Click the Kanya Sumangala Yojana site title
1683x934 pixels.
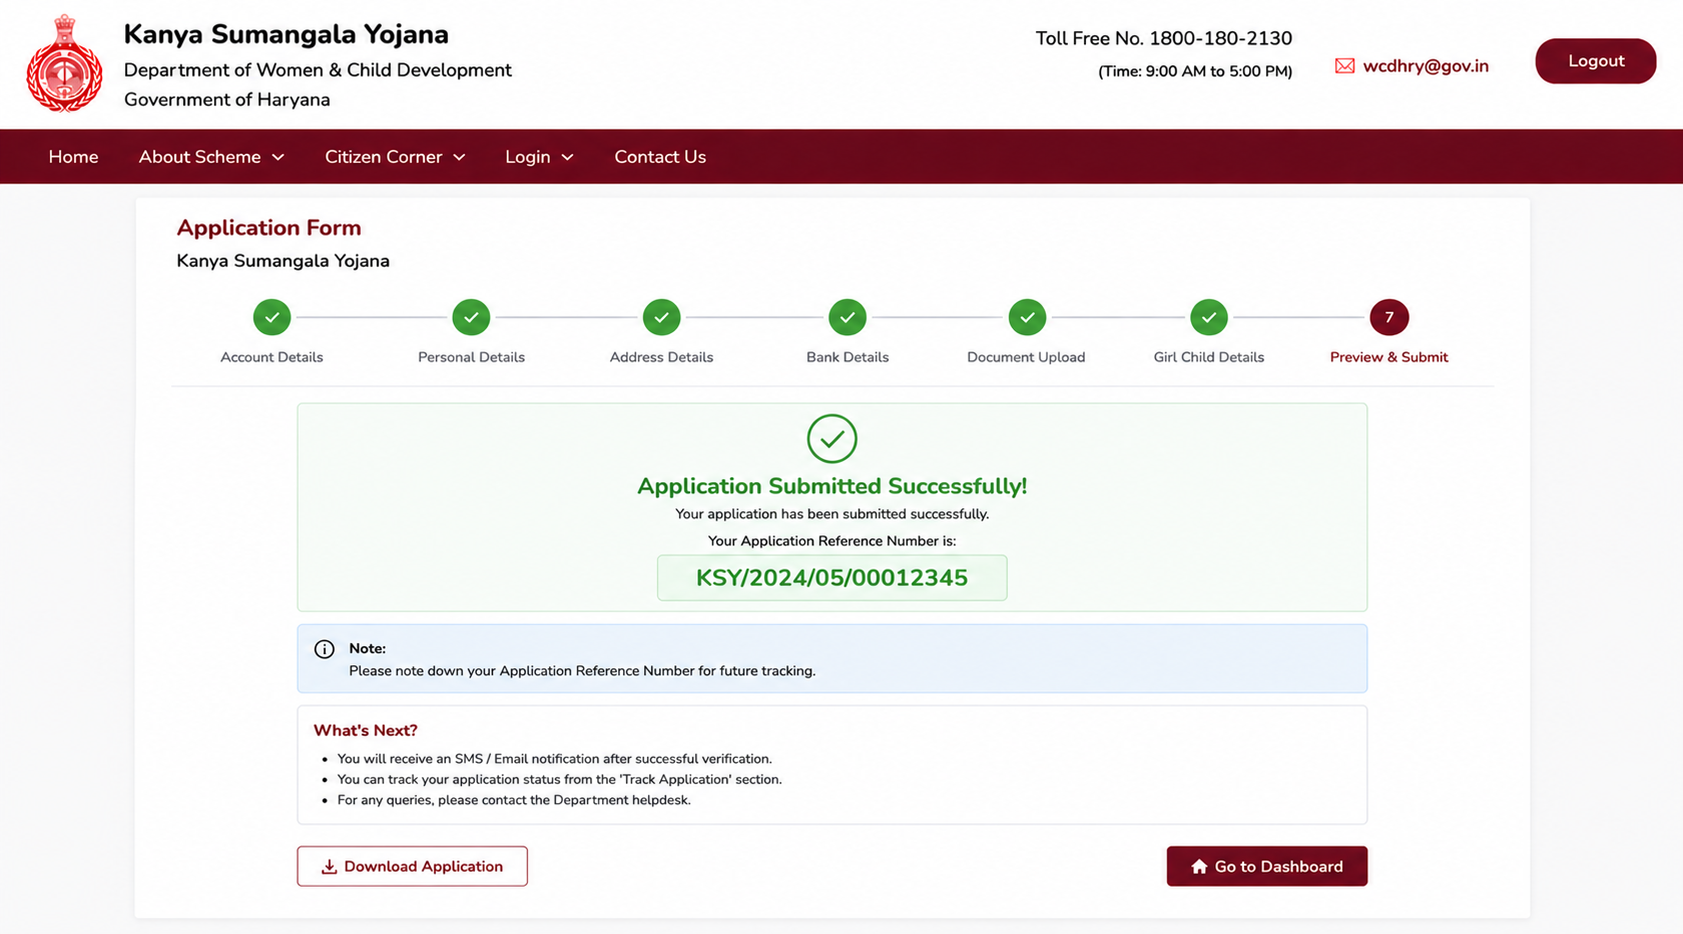(286, 34)
